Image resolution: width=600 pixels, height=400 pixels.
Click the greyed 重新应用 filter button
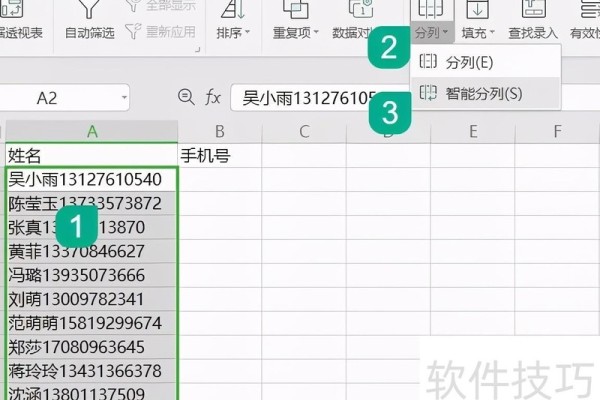pyautogui.click(x=161, y=31)
